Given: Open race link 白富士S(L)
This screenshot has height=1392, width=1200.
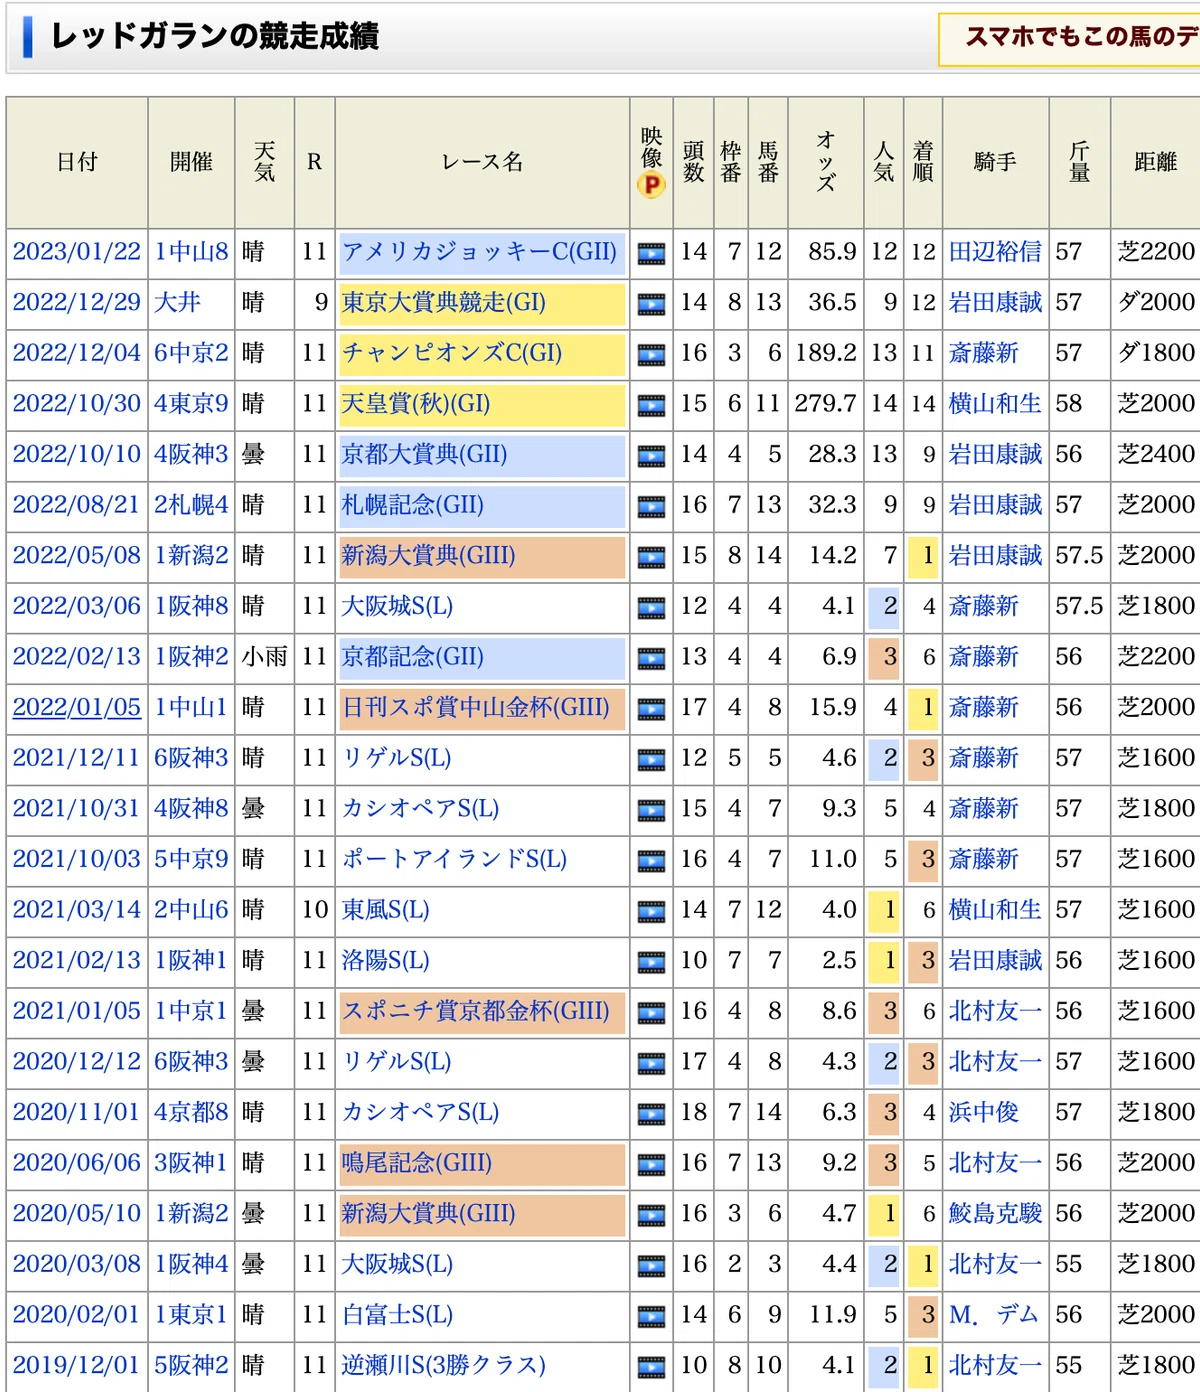Looking at the screenshot, I should pyautogui.click(x=397, y=1315).
